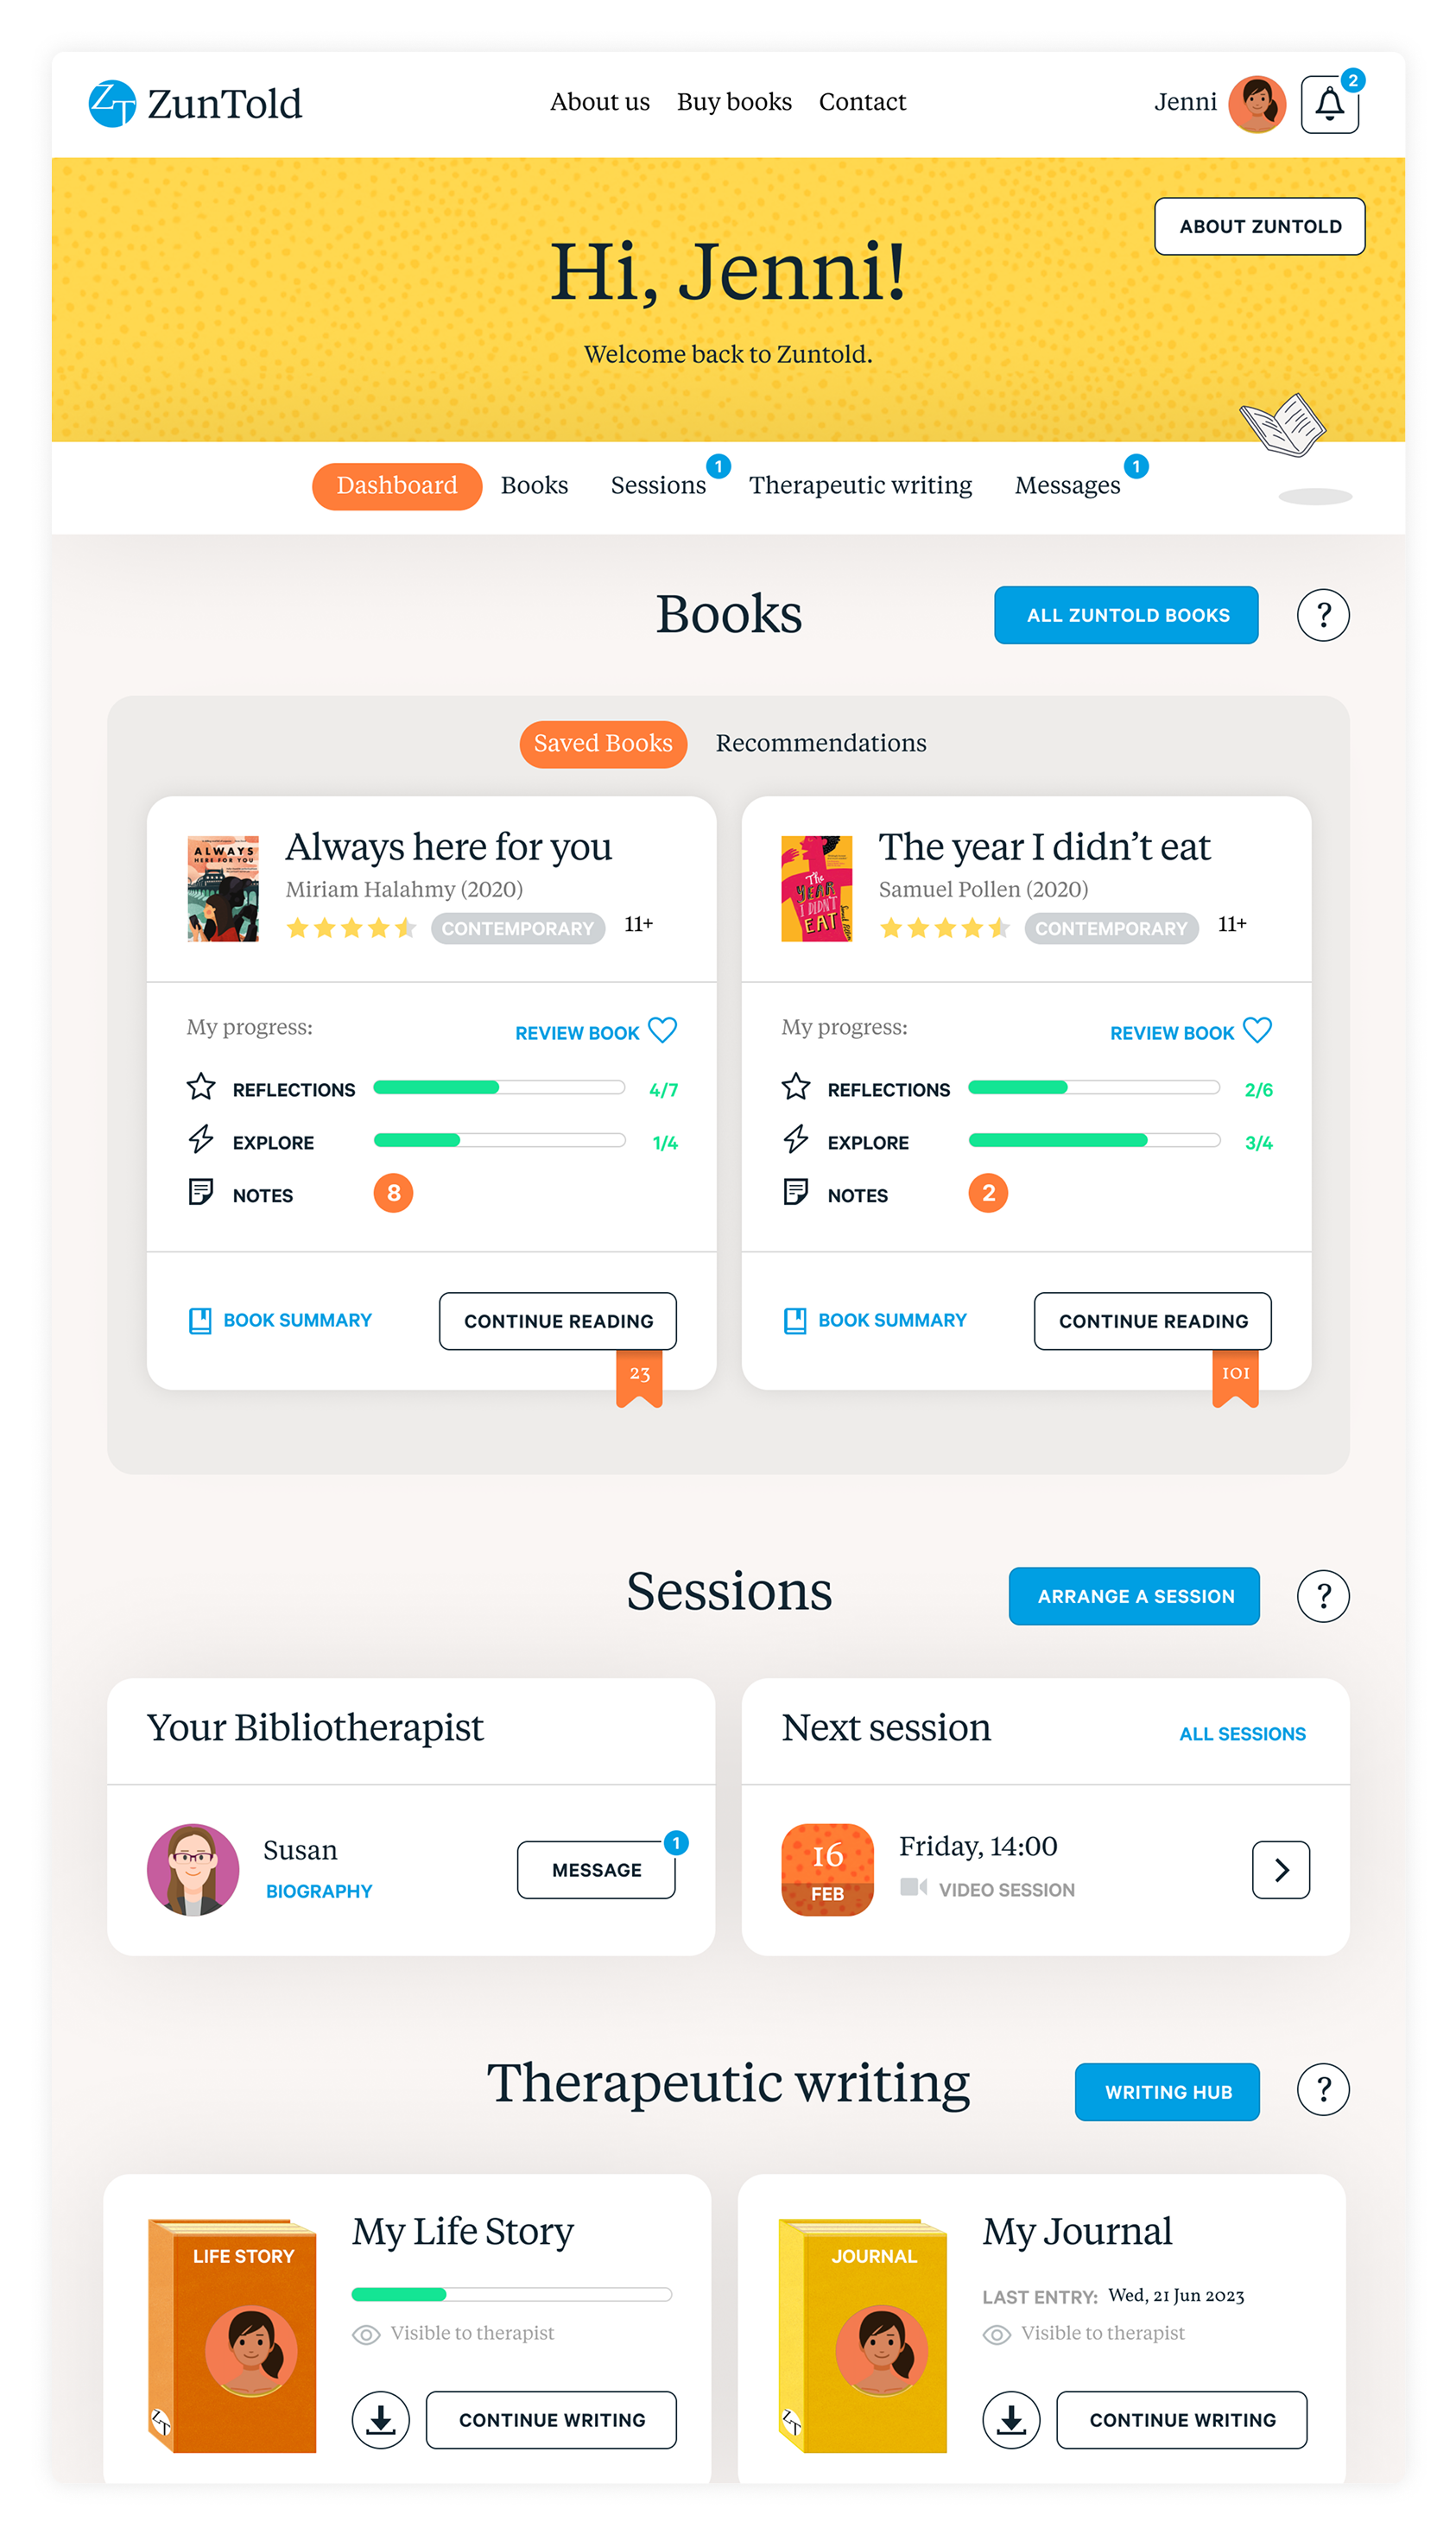
Task: Open The year I didn't eat cover thumbnail
Action: pos(817,889)
